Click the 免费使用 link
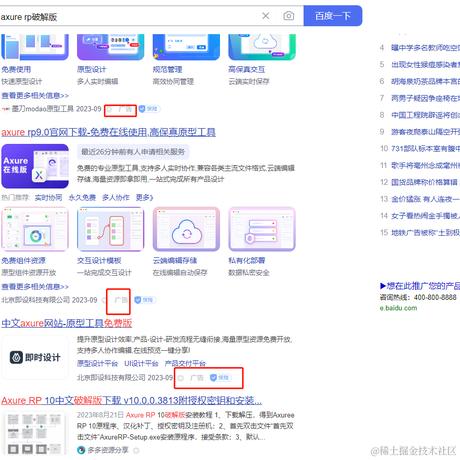This screenshot has height=460, width=460. (x=16, y=69)
